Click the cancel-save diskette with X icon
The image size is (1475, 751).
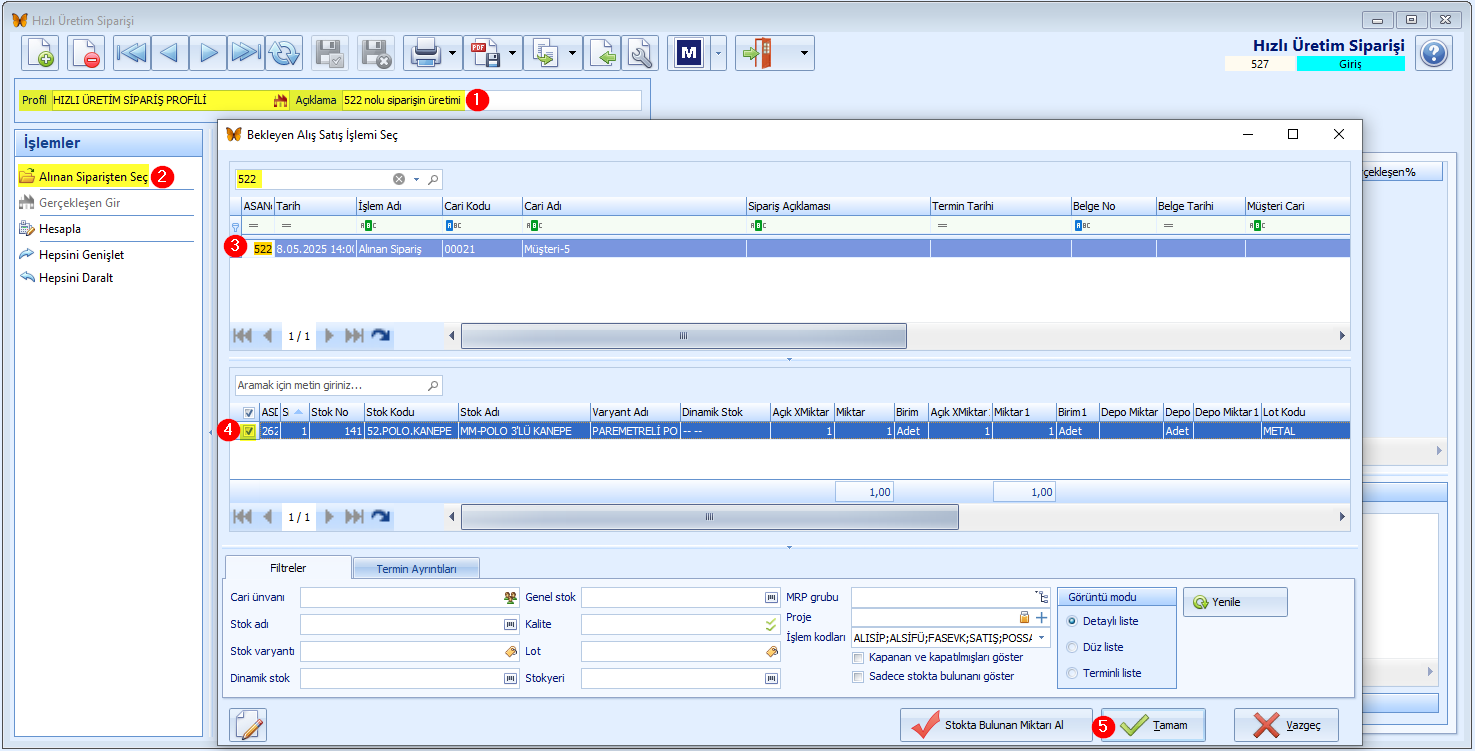click(x=376, y=53)
